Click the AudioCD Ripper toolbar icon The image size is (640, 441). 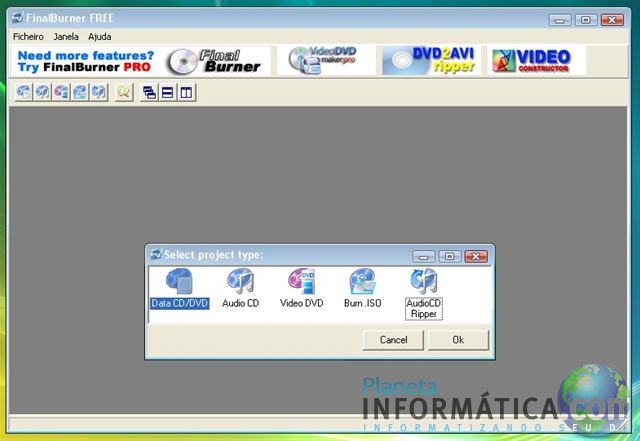98,92
